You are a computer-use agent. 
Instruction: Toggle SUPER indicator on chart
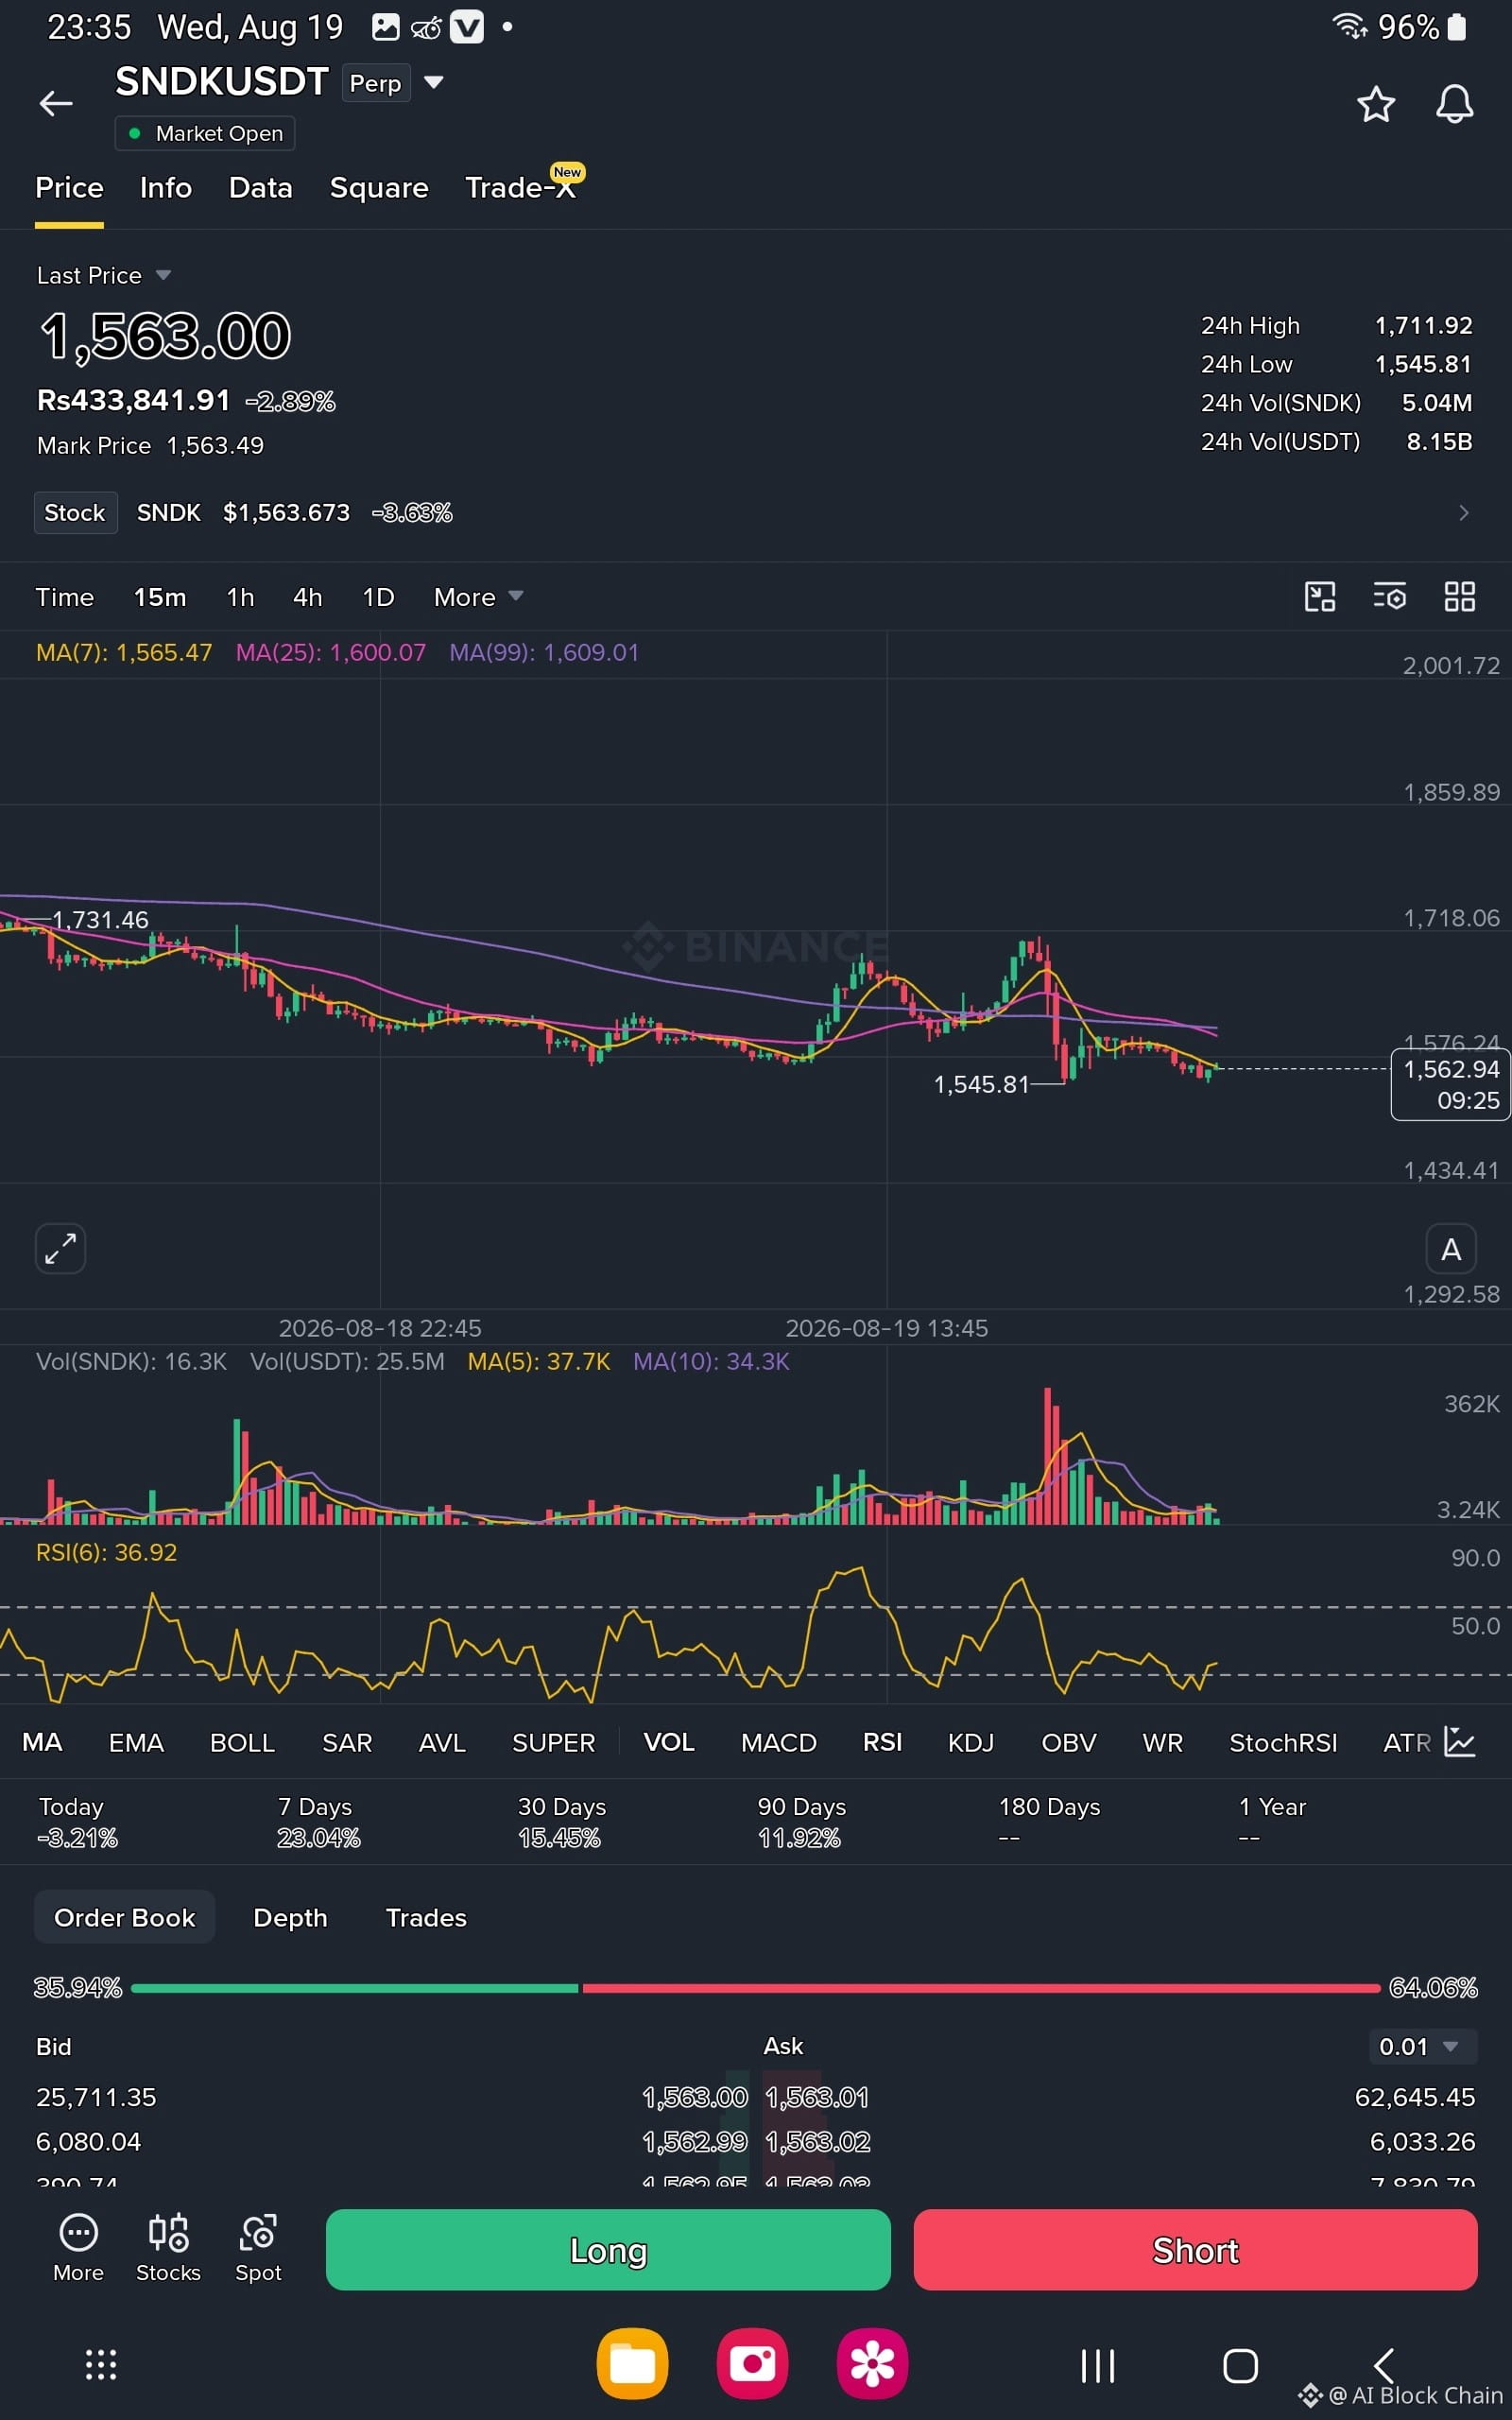point(553,1742)
